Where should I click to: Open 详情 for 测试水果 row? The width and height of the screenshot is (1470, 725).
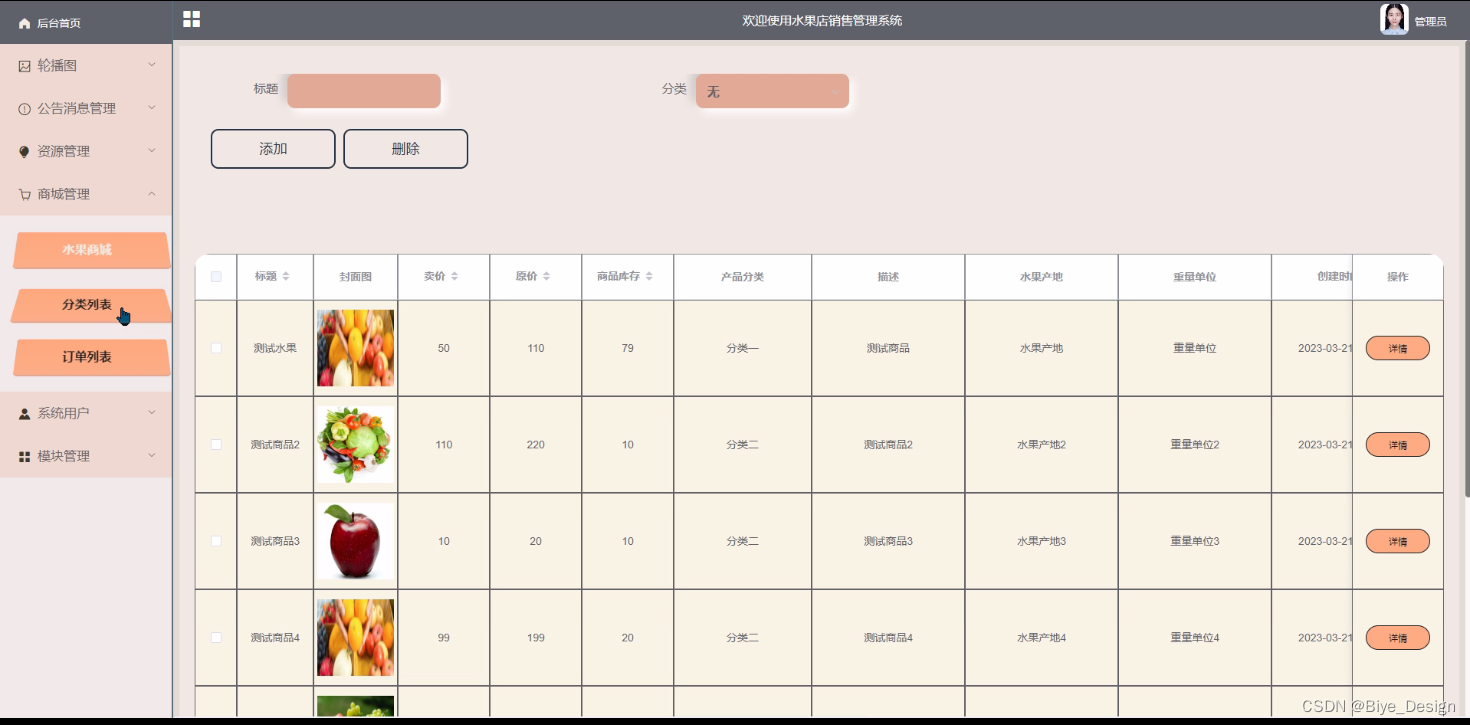click(x=1397, y=348)
